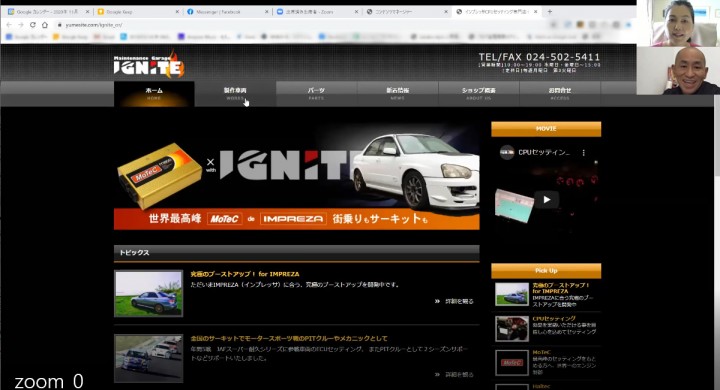This screenshot has height=390, width=720.
Task: Open the お問合せ (ACCESS) menu item
Action: [560, 94]
